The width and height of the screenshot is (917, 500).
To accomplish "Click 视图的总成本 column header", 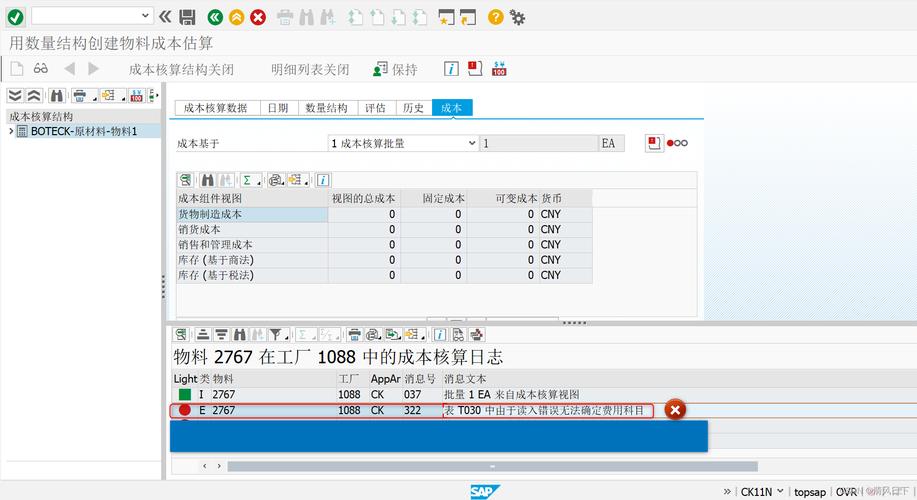I will [x=363, y=198].
